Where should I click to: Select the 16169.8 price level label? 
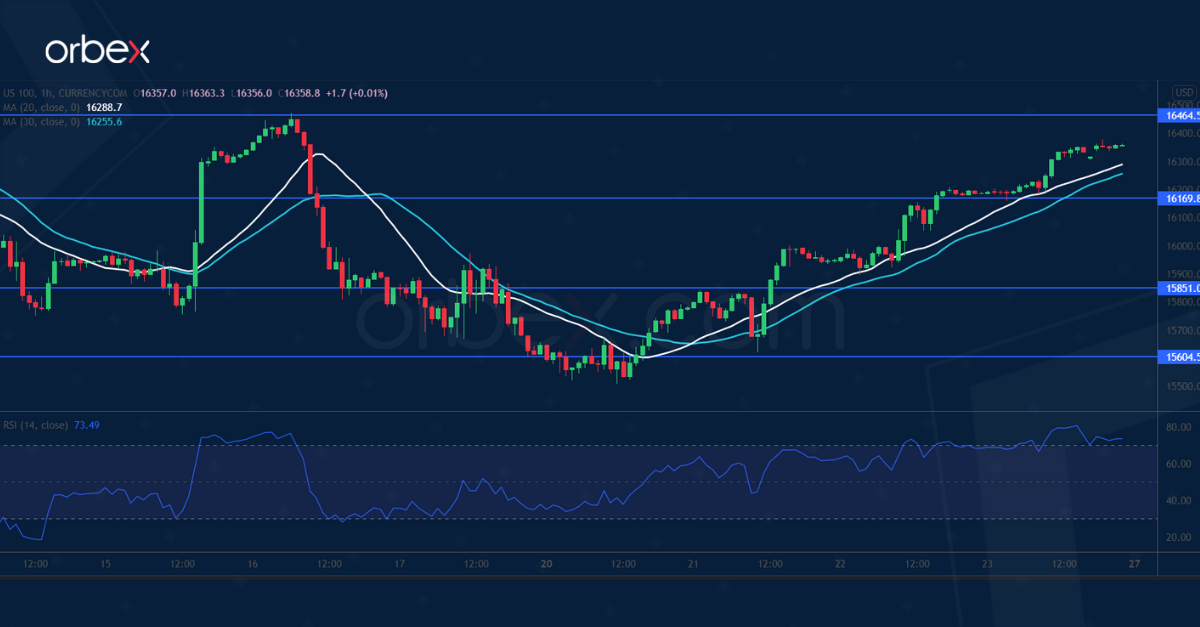click(1177, 198)
